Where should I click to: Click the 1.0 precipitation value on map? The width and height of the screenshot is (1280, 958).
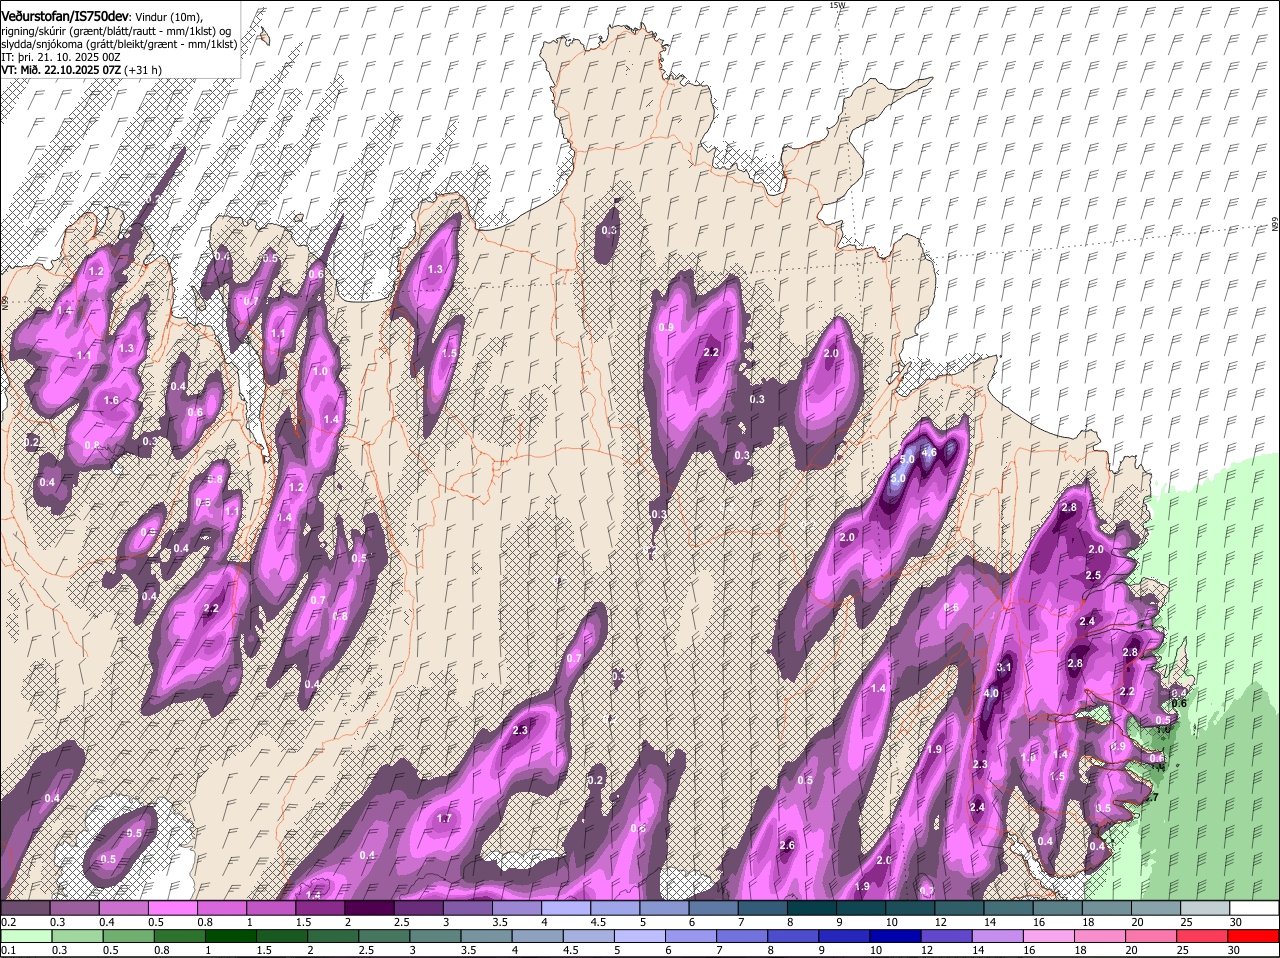(x=320, y=371)
